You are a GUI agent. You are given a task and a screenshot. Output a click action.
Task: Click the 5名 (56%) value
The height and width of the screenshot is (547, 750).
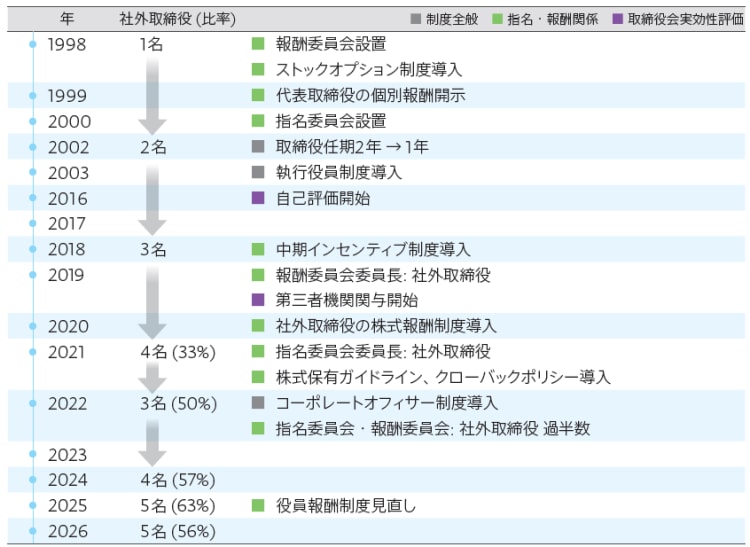[x=178, y=531]
